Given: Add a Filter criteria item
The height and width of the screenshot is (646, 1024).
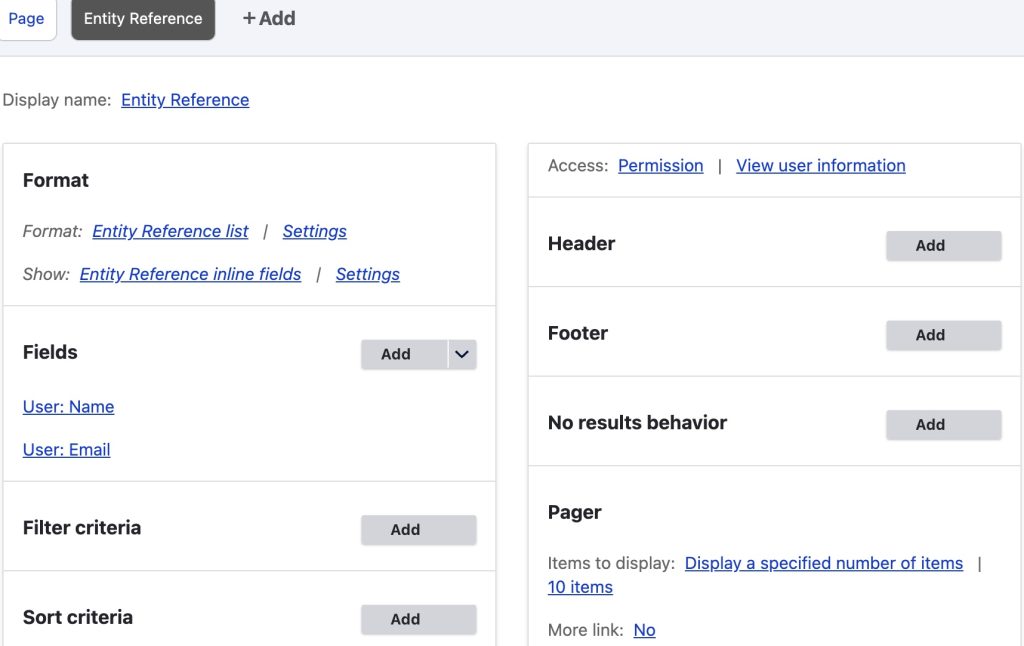Looking at the screenshot, I should coord(418,530).
